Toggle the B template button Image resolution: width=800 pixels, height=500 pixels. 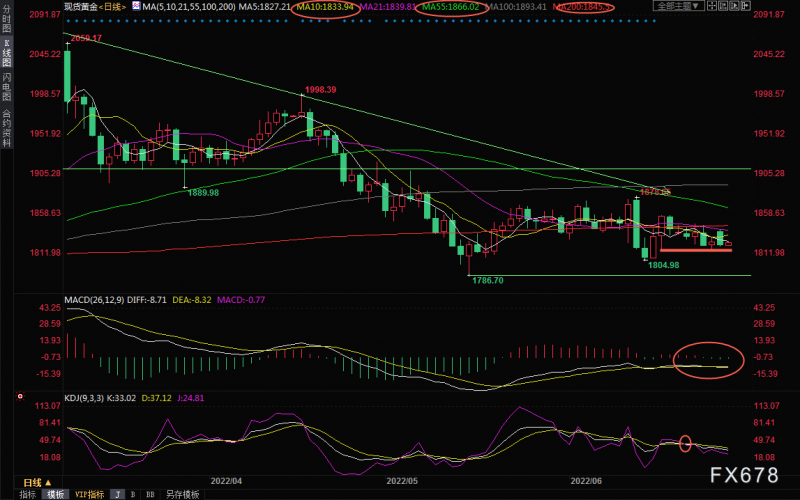click(134, 494)
